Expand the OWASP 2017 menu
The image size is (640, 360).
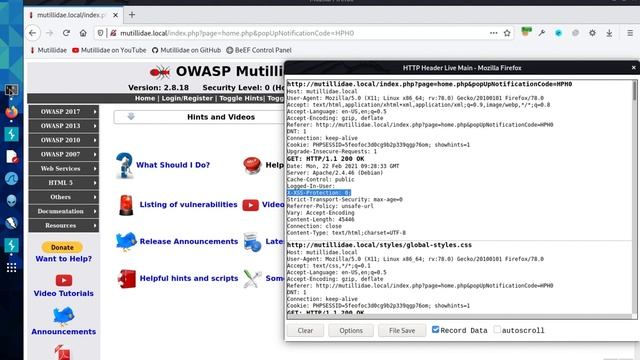64,111
